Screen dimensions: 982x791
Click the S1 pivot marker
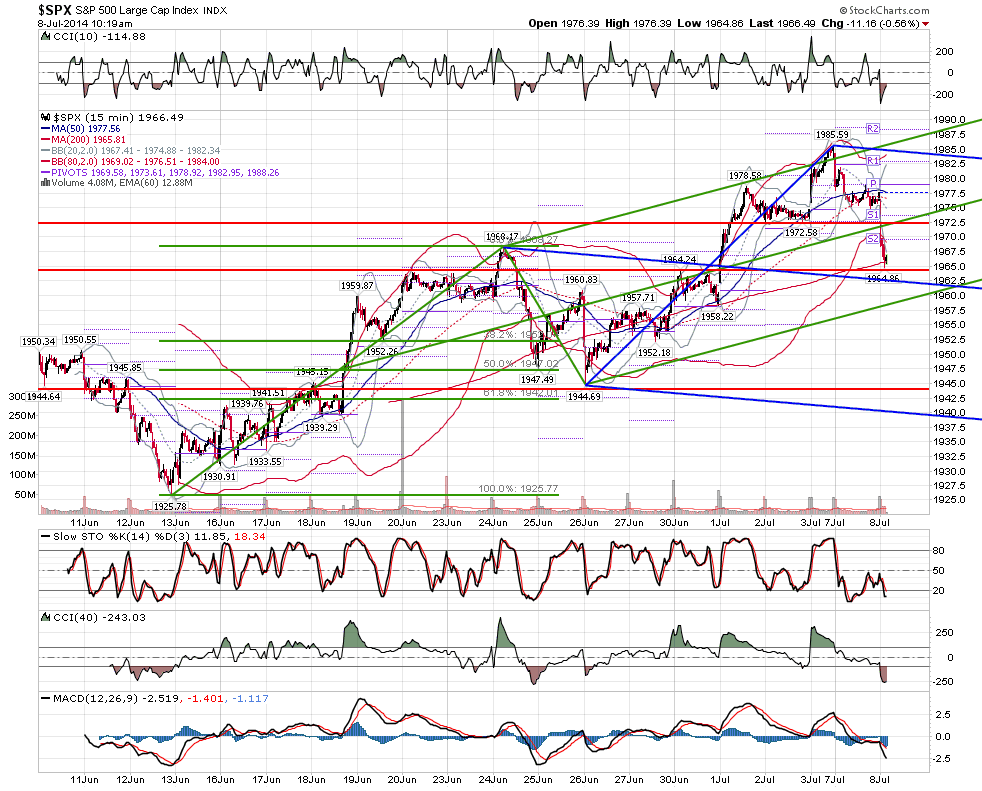point(873,215)
